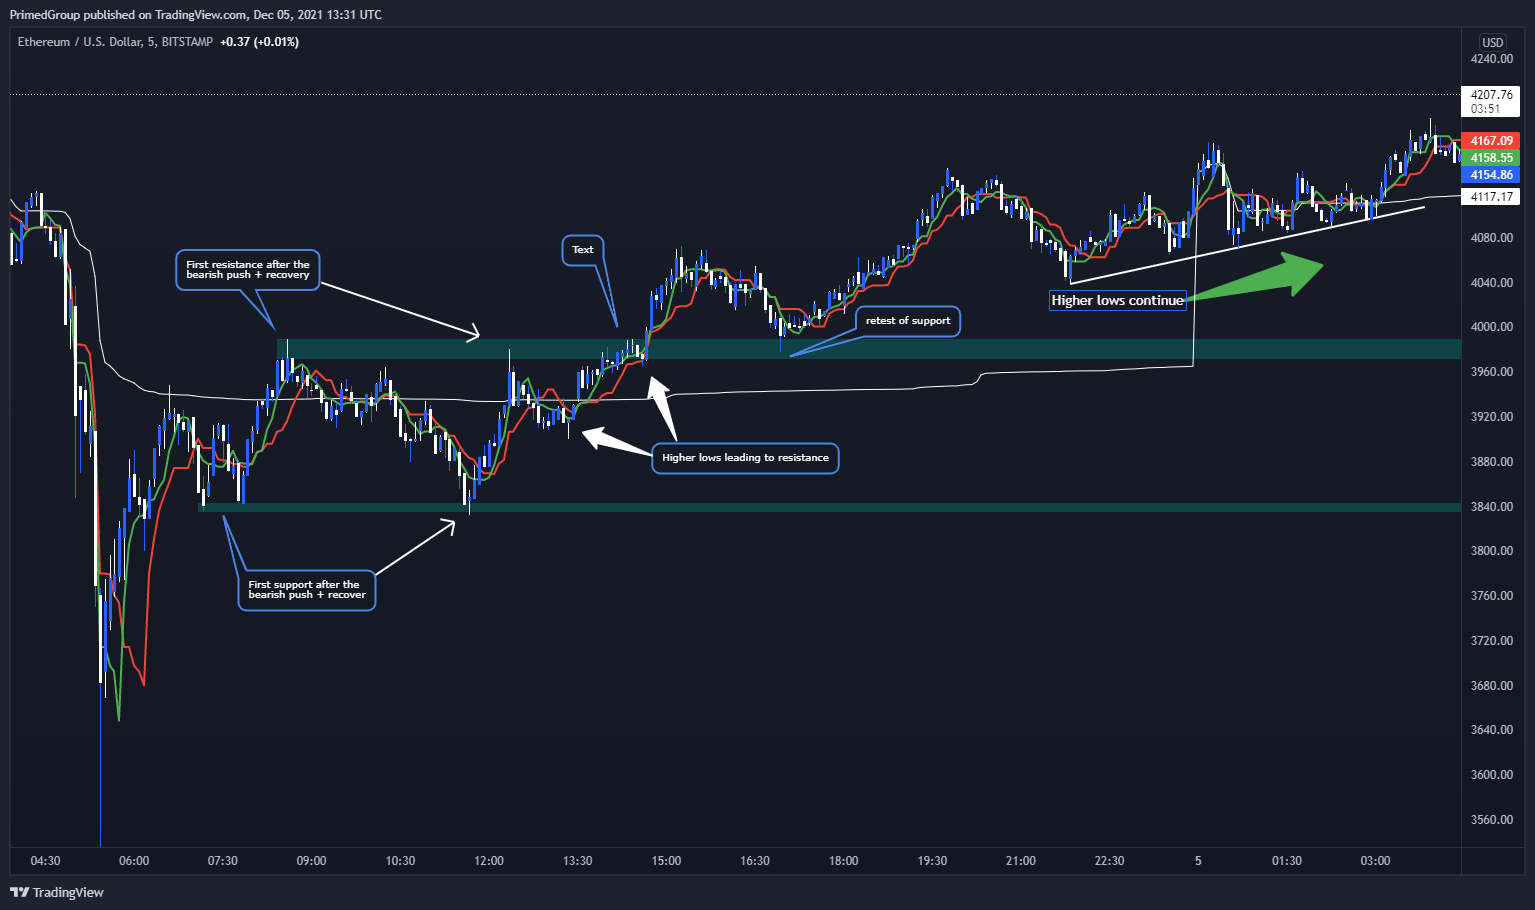Select the Higher lows leading to resistance callout
The height and width of the screenshot is (910, 1535).
pyautogui.click(x=745, y=458)
